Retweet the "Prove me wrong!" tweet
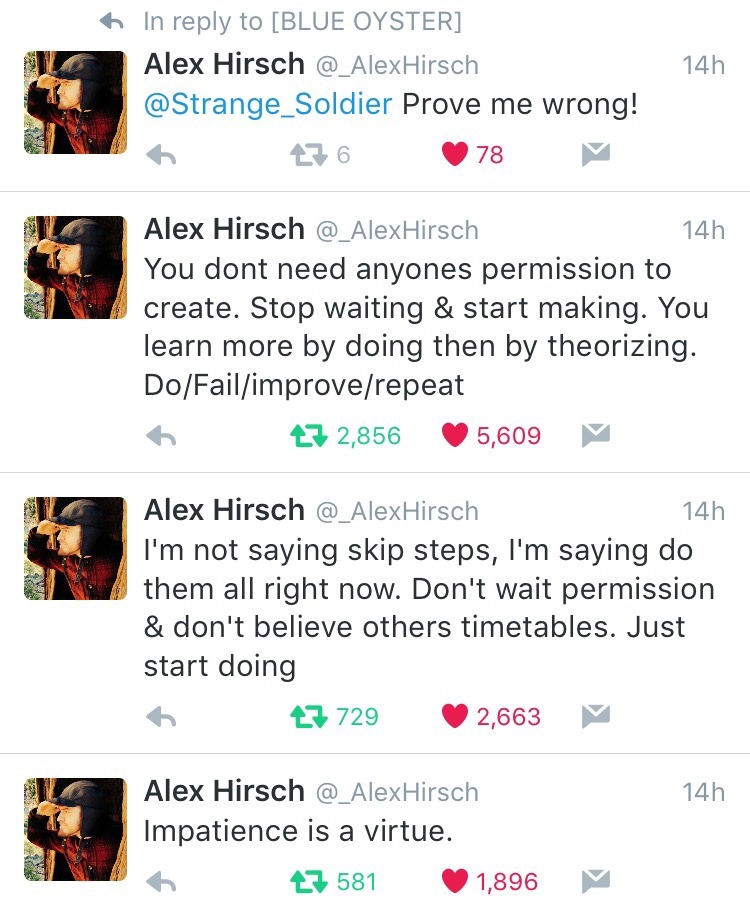The image size is (750, 904). [x=303, y=155]
